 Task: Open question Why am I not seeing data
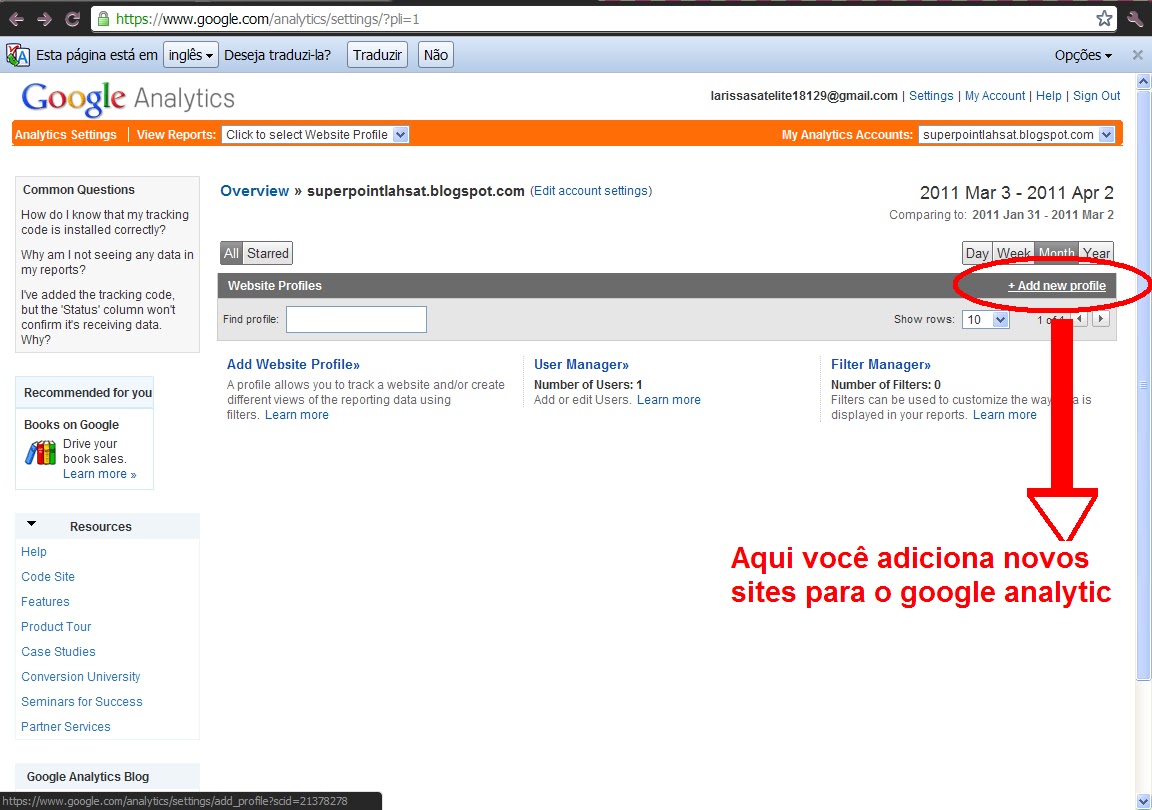point(107,262)
